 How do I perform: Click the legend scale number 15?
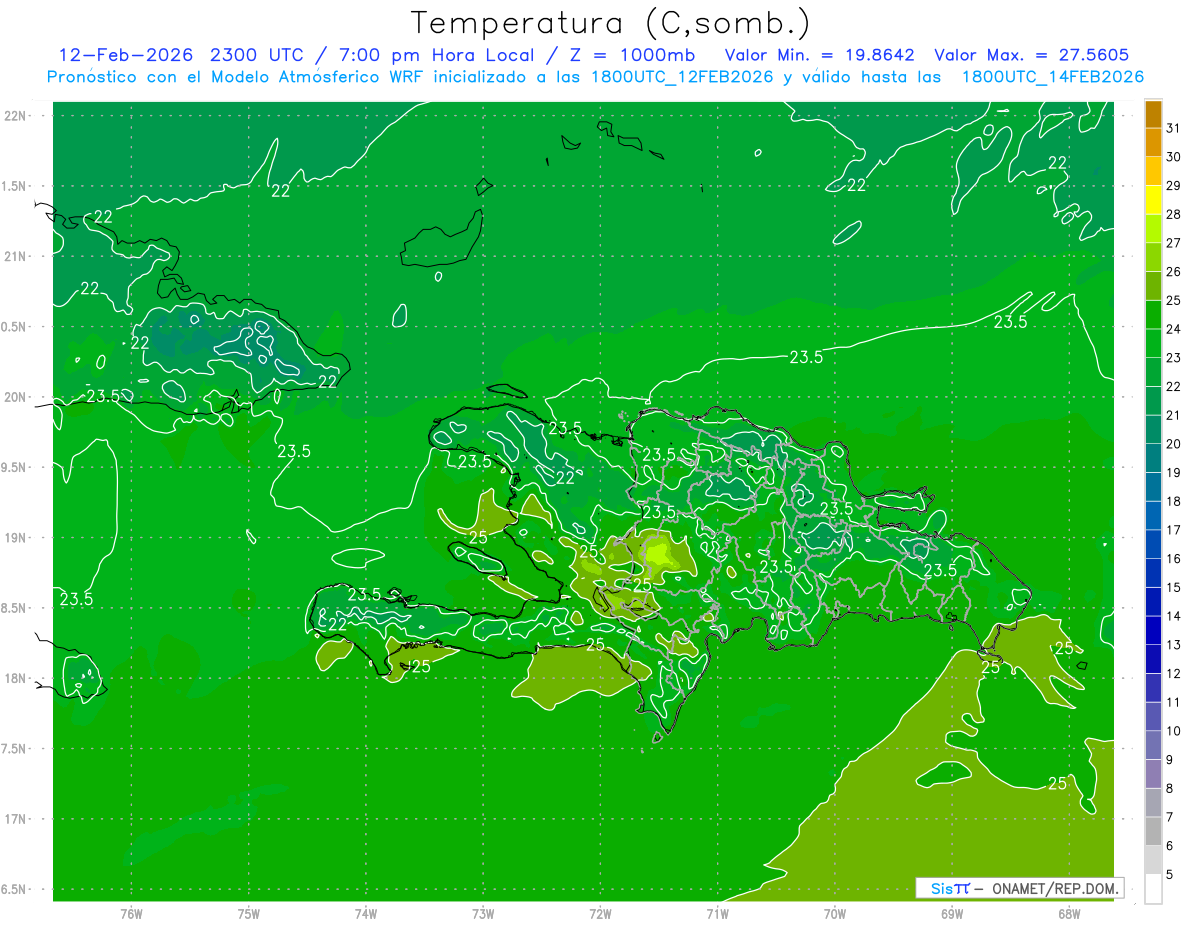1174,588
